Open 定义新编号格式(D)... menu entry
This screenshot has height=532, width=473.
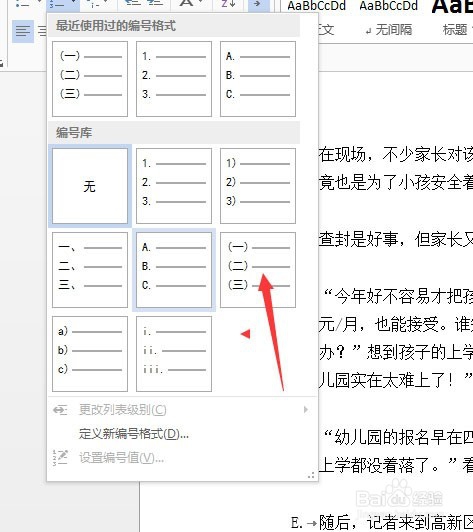(x=183, y=434)
